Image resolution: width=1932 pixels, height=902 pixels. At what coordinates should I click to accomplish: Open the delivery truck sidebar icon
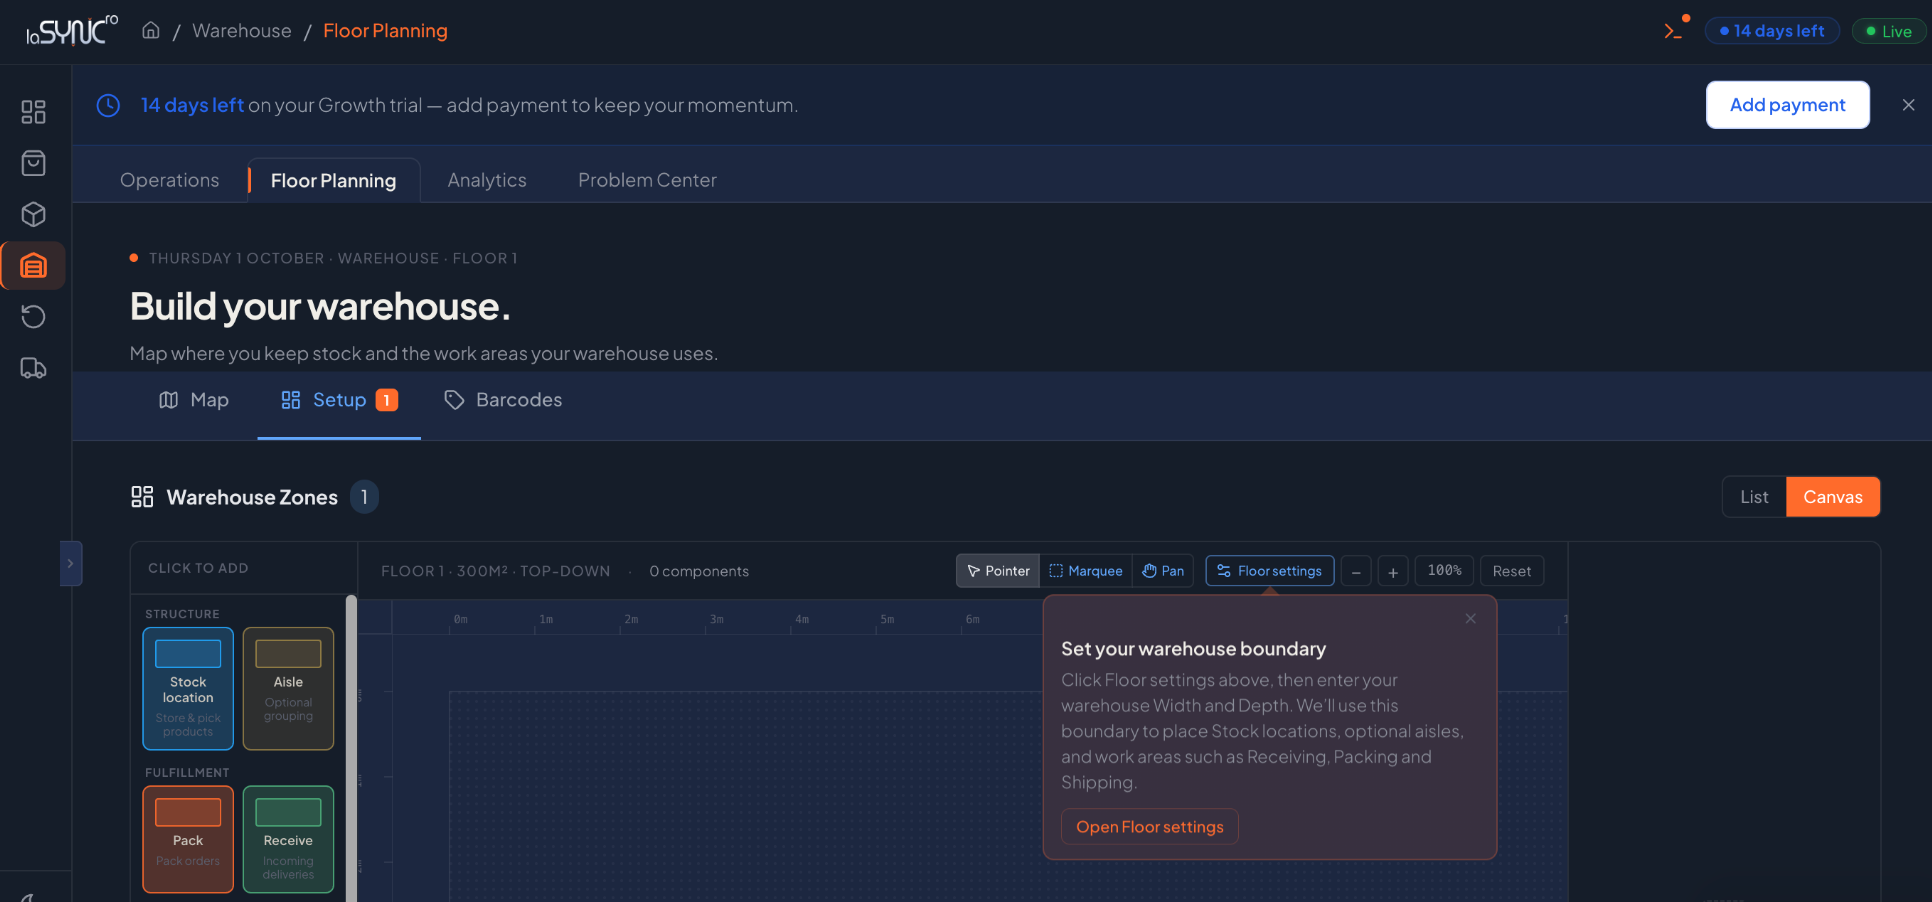[x=34, y=368]
